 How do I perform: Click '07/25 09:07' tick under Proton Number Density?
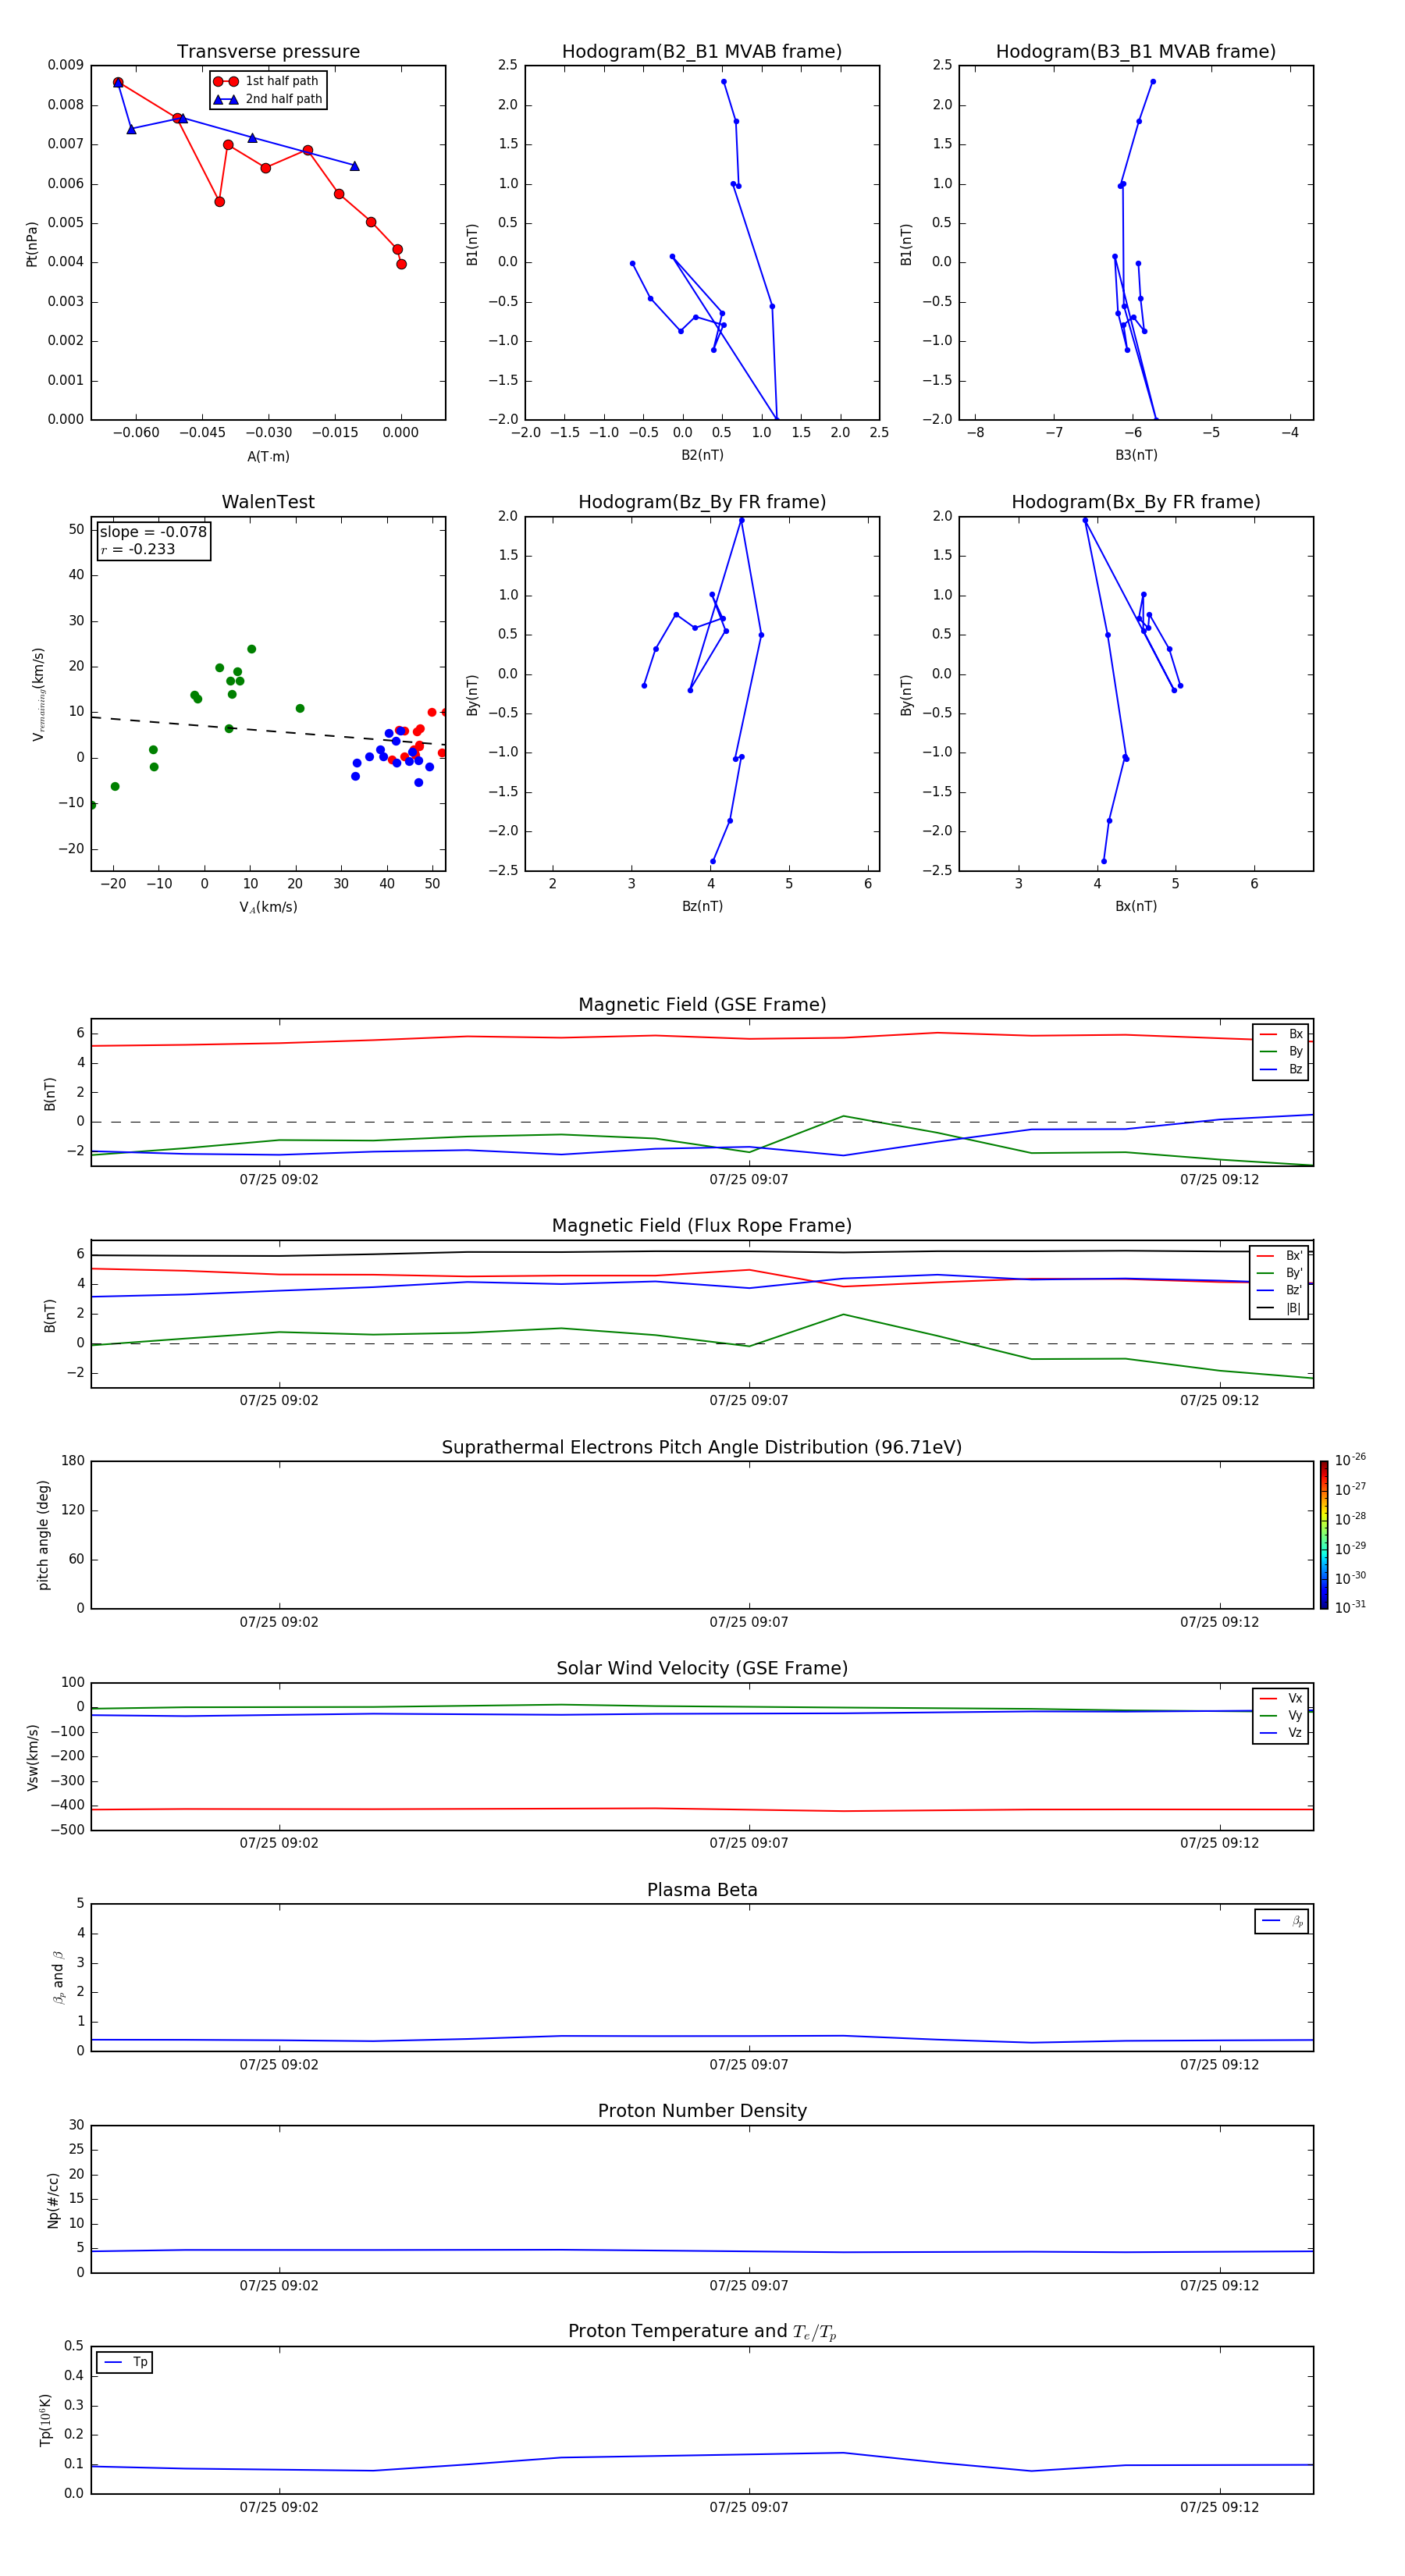pos(749,2286)
